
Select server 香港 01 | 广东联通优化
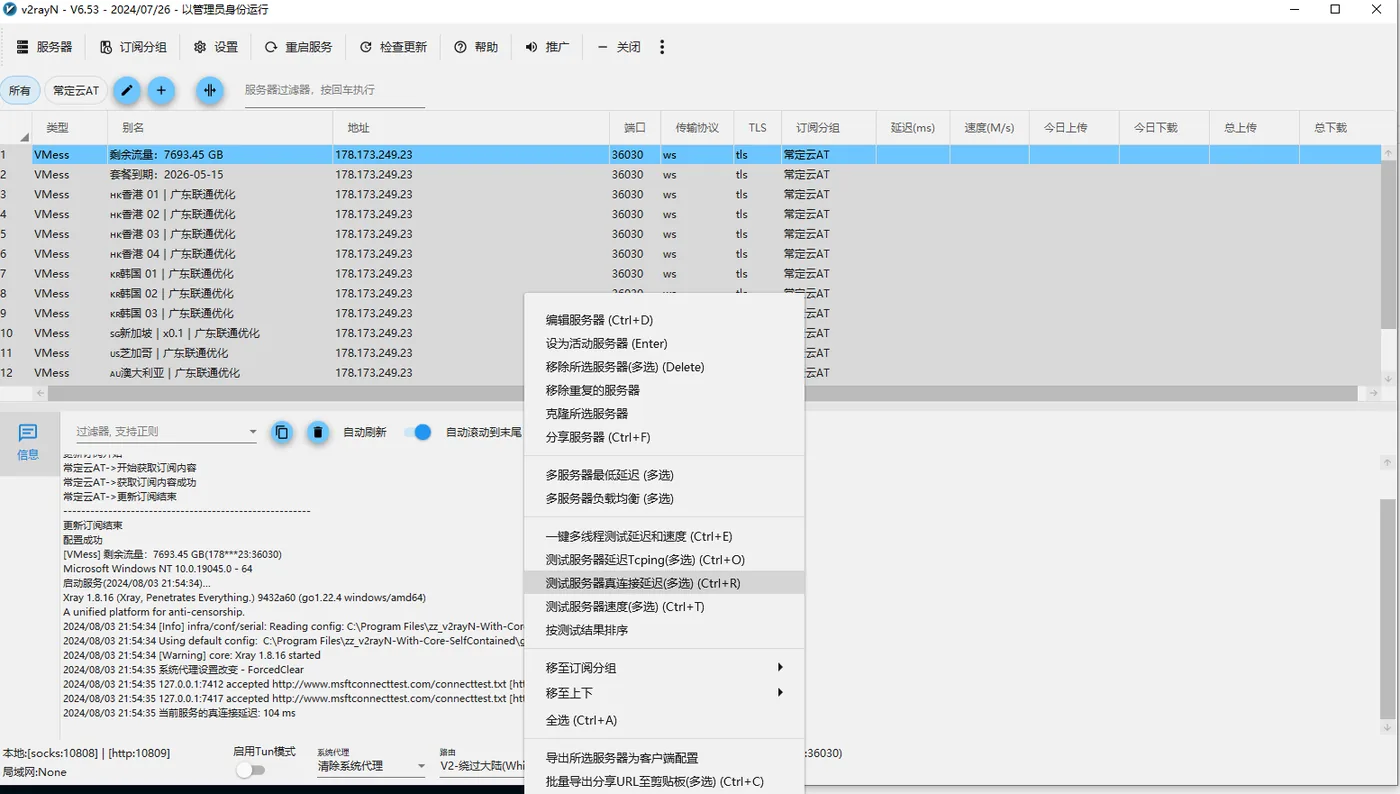690,194
